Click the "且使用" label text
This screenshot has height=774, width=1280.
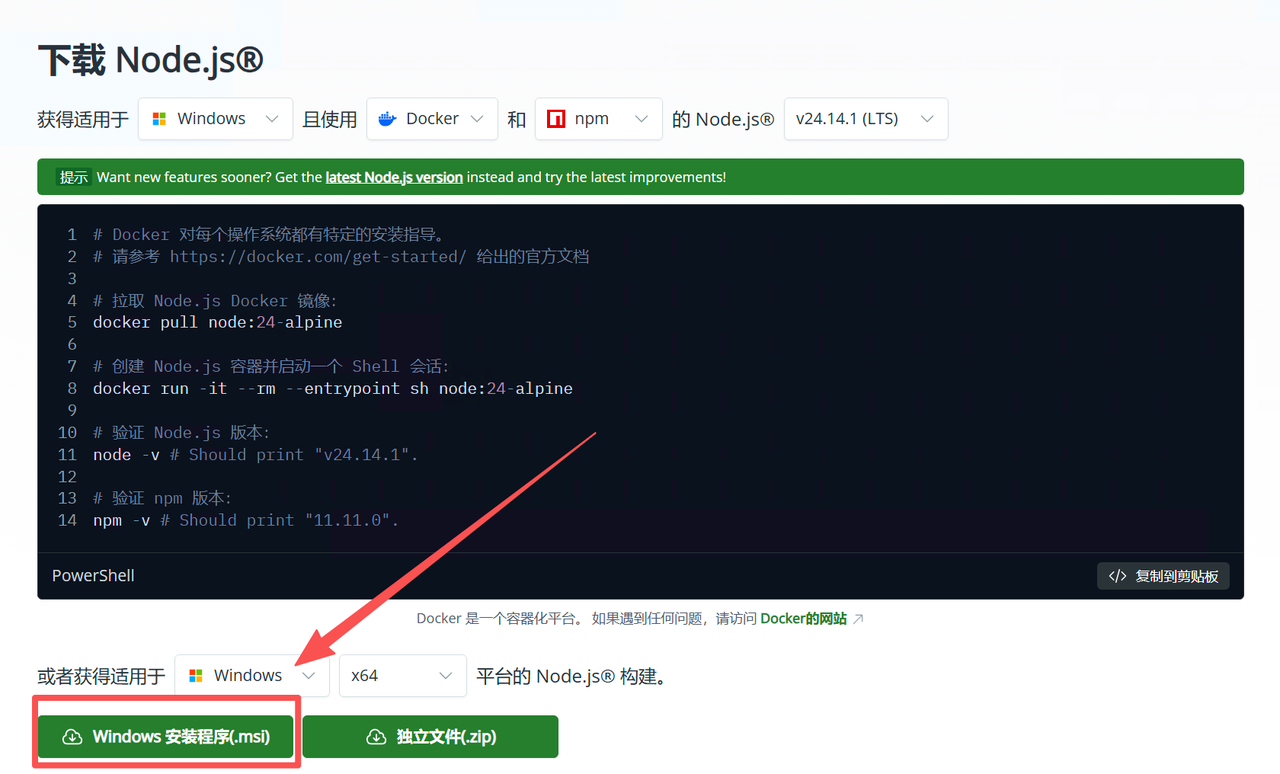click(x=330, y=119)
